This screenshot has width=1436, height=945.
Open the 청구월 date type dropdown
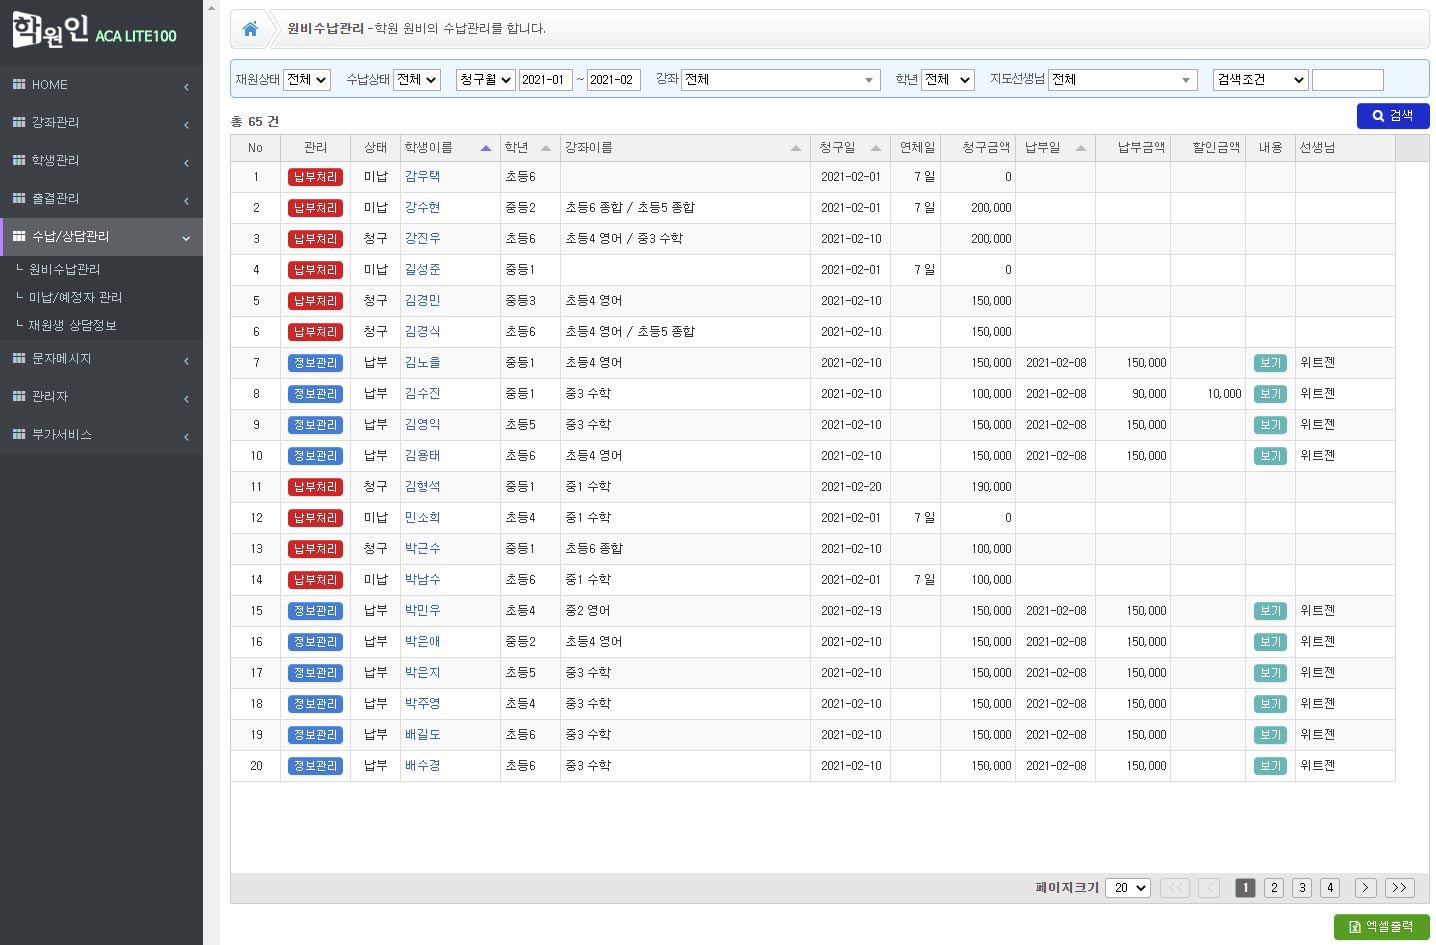pyautogui.click(x=485, y=80)
